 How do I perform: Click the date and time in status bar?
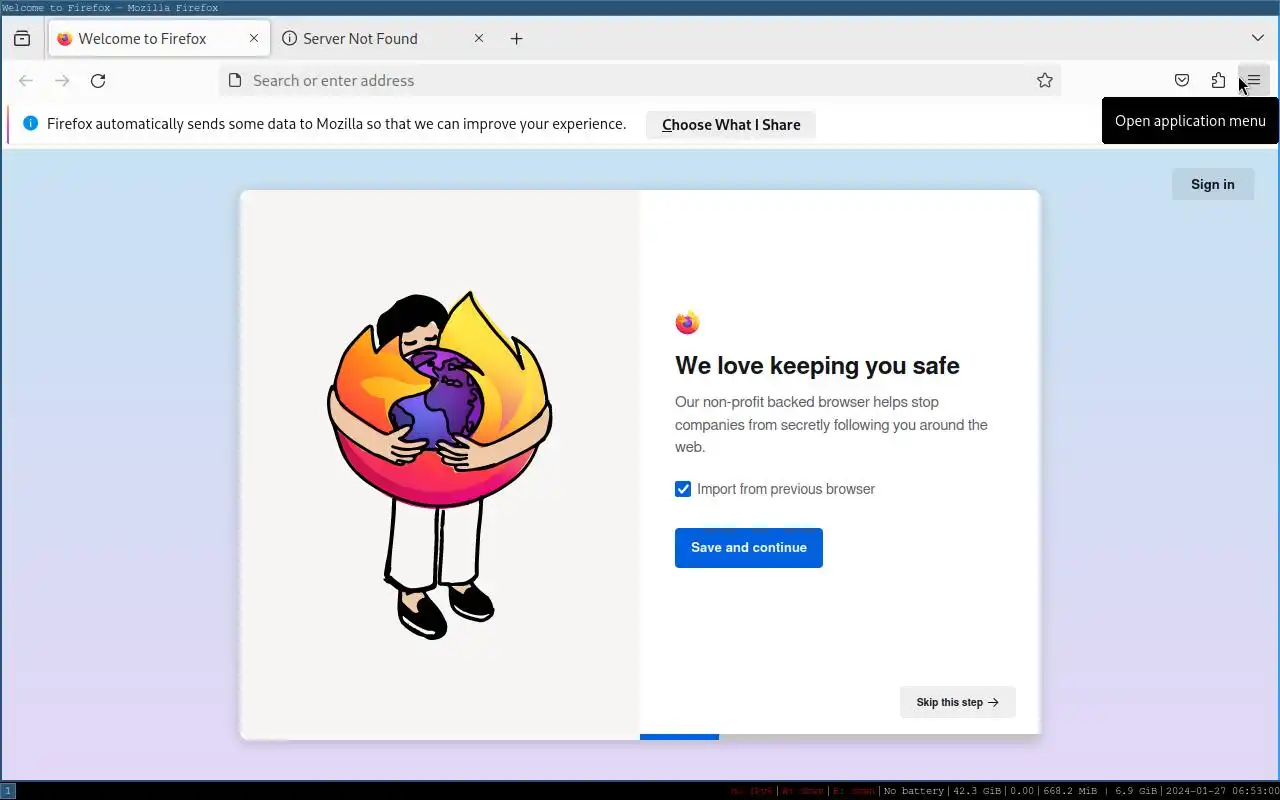pos(1222,791)
